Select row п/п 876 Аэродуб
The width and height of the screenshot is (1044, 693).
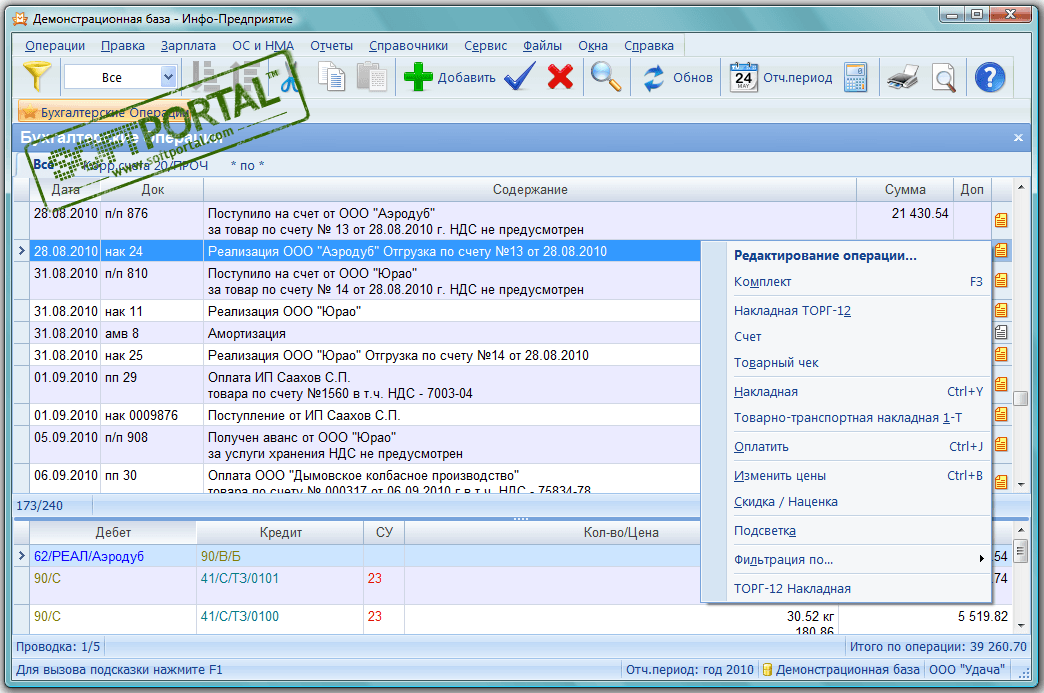(511, 221)
